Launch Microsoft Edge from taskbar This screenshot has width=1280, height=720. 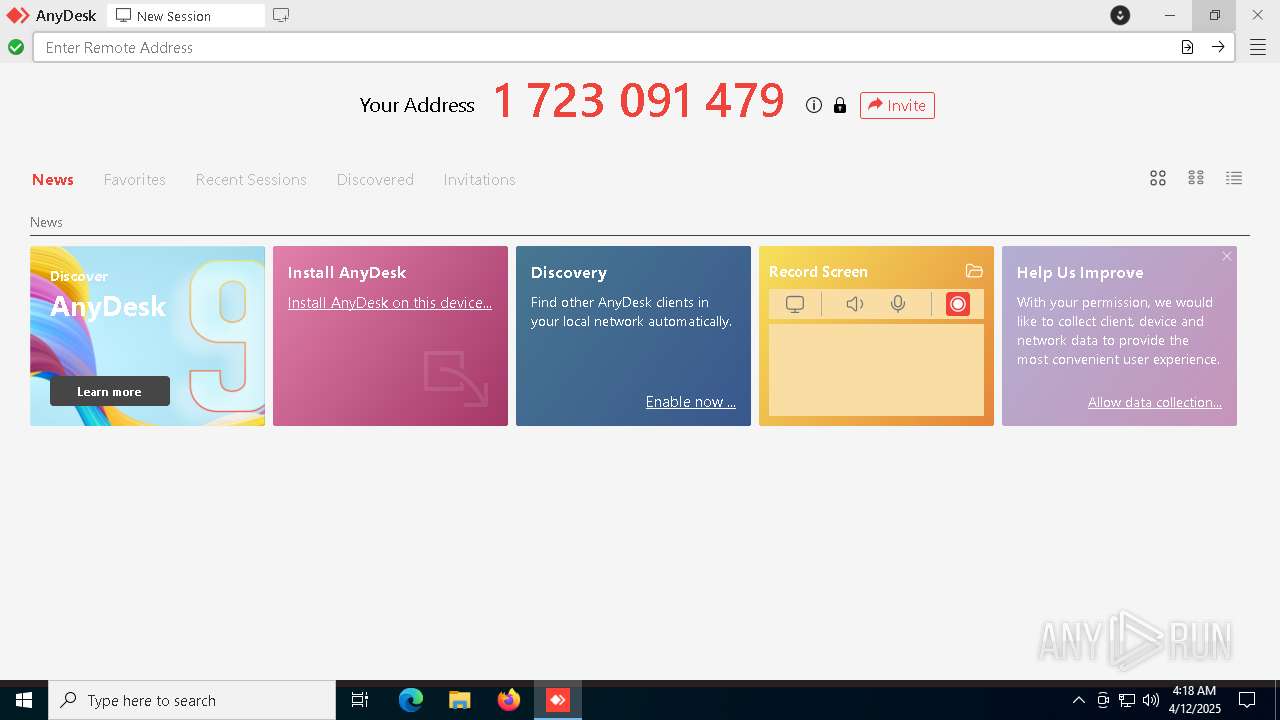411,700
